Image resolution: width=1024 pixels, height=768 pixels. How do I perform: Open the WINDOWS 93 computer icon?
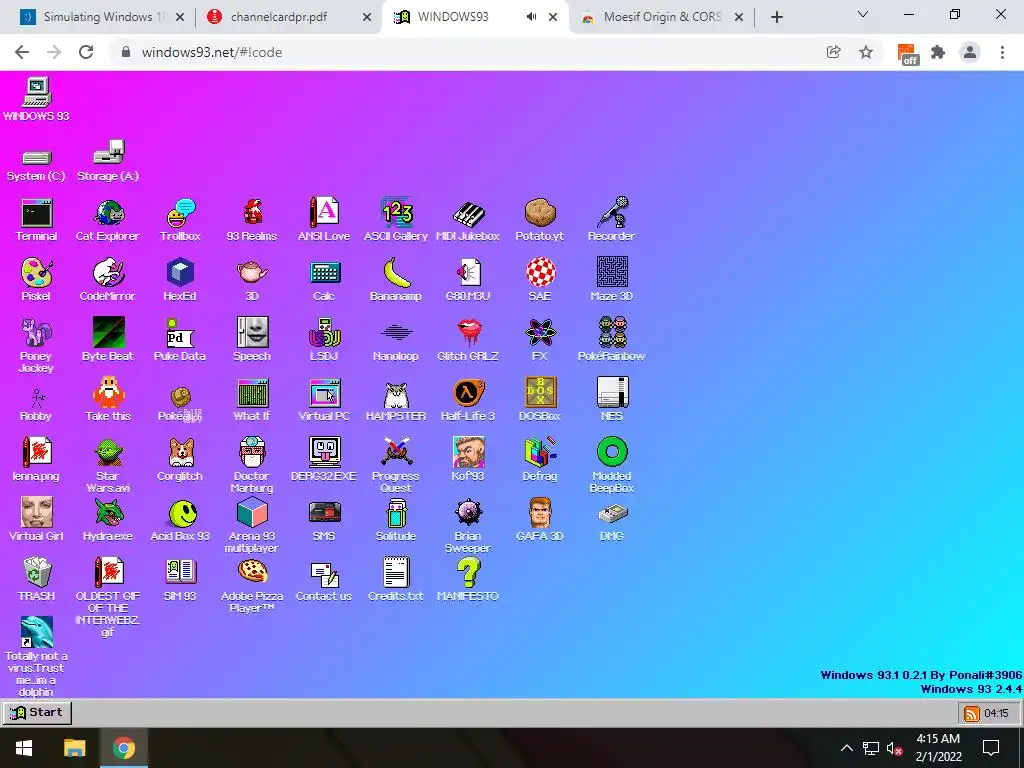(37, 99)
